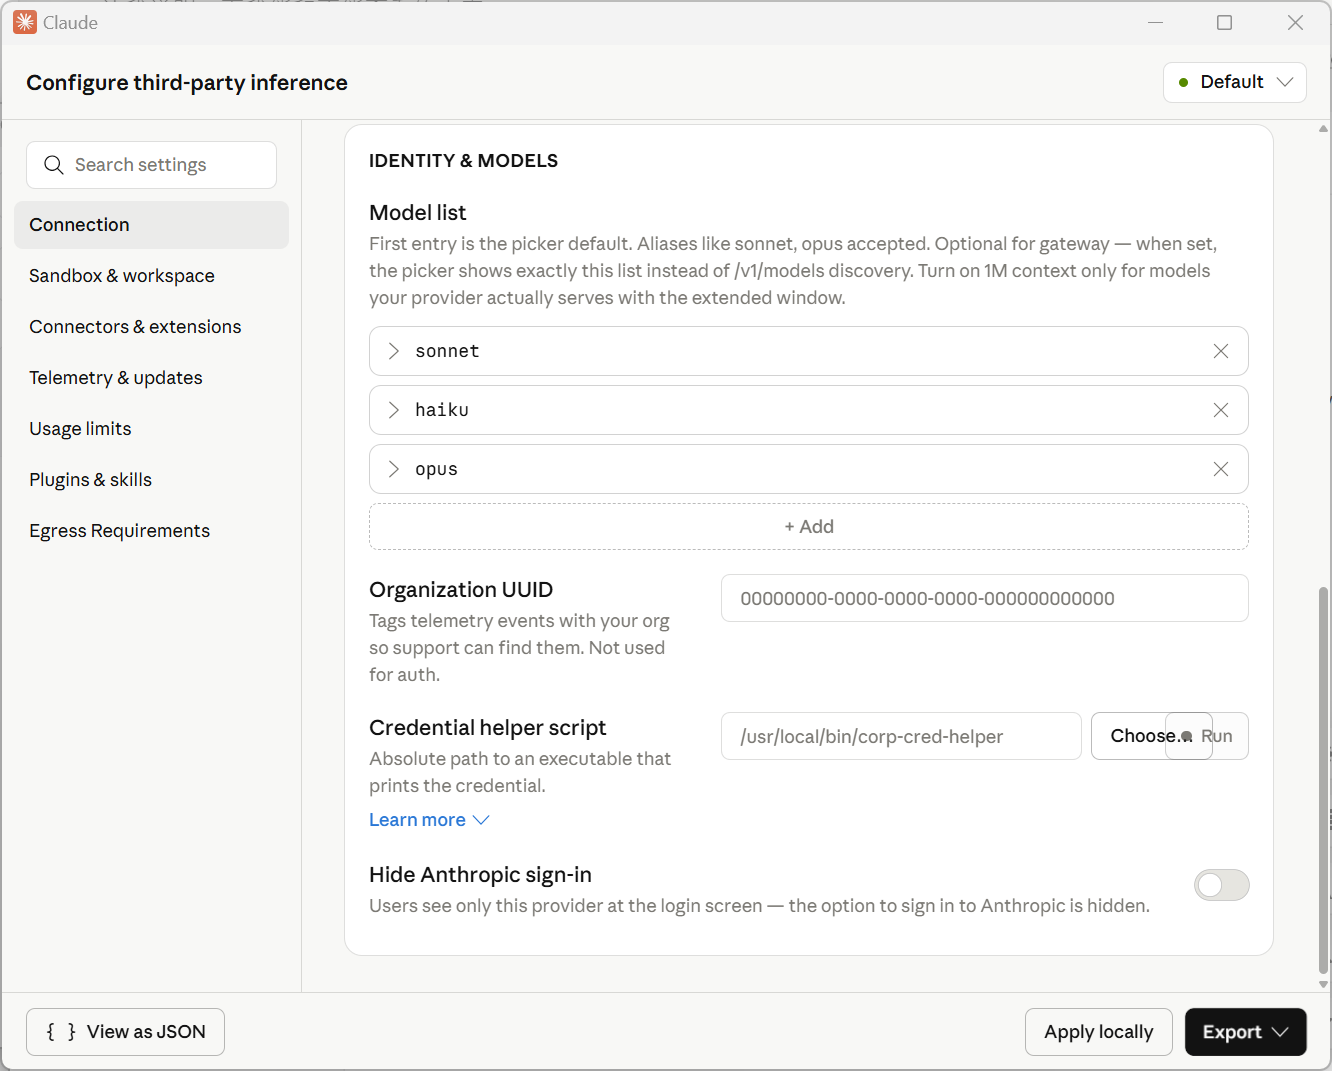Screen dimensions: 1332x1071
Task: Open View as JSON
Action: (125, 1032)
